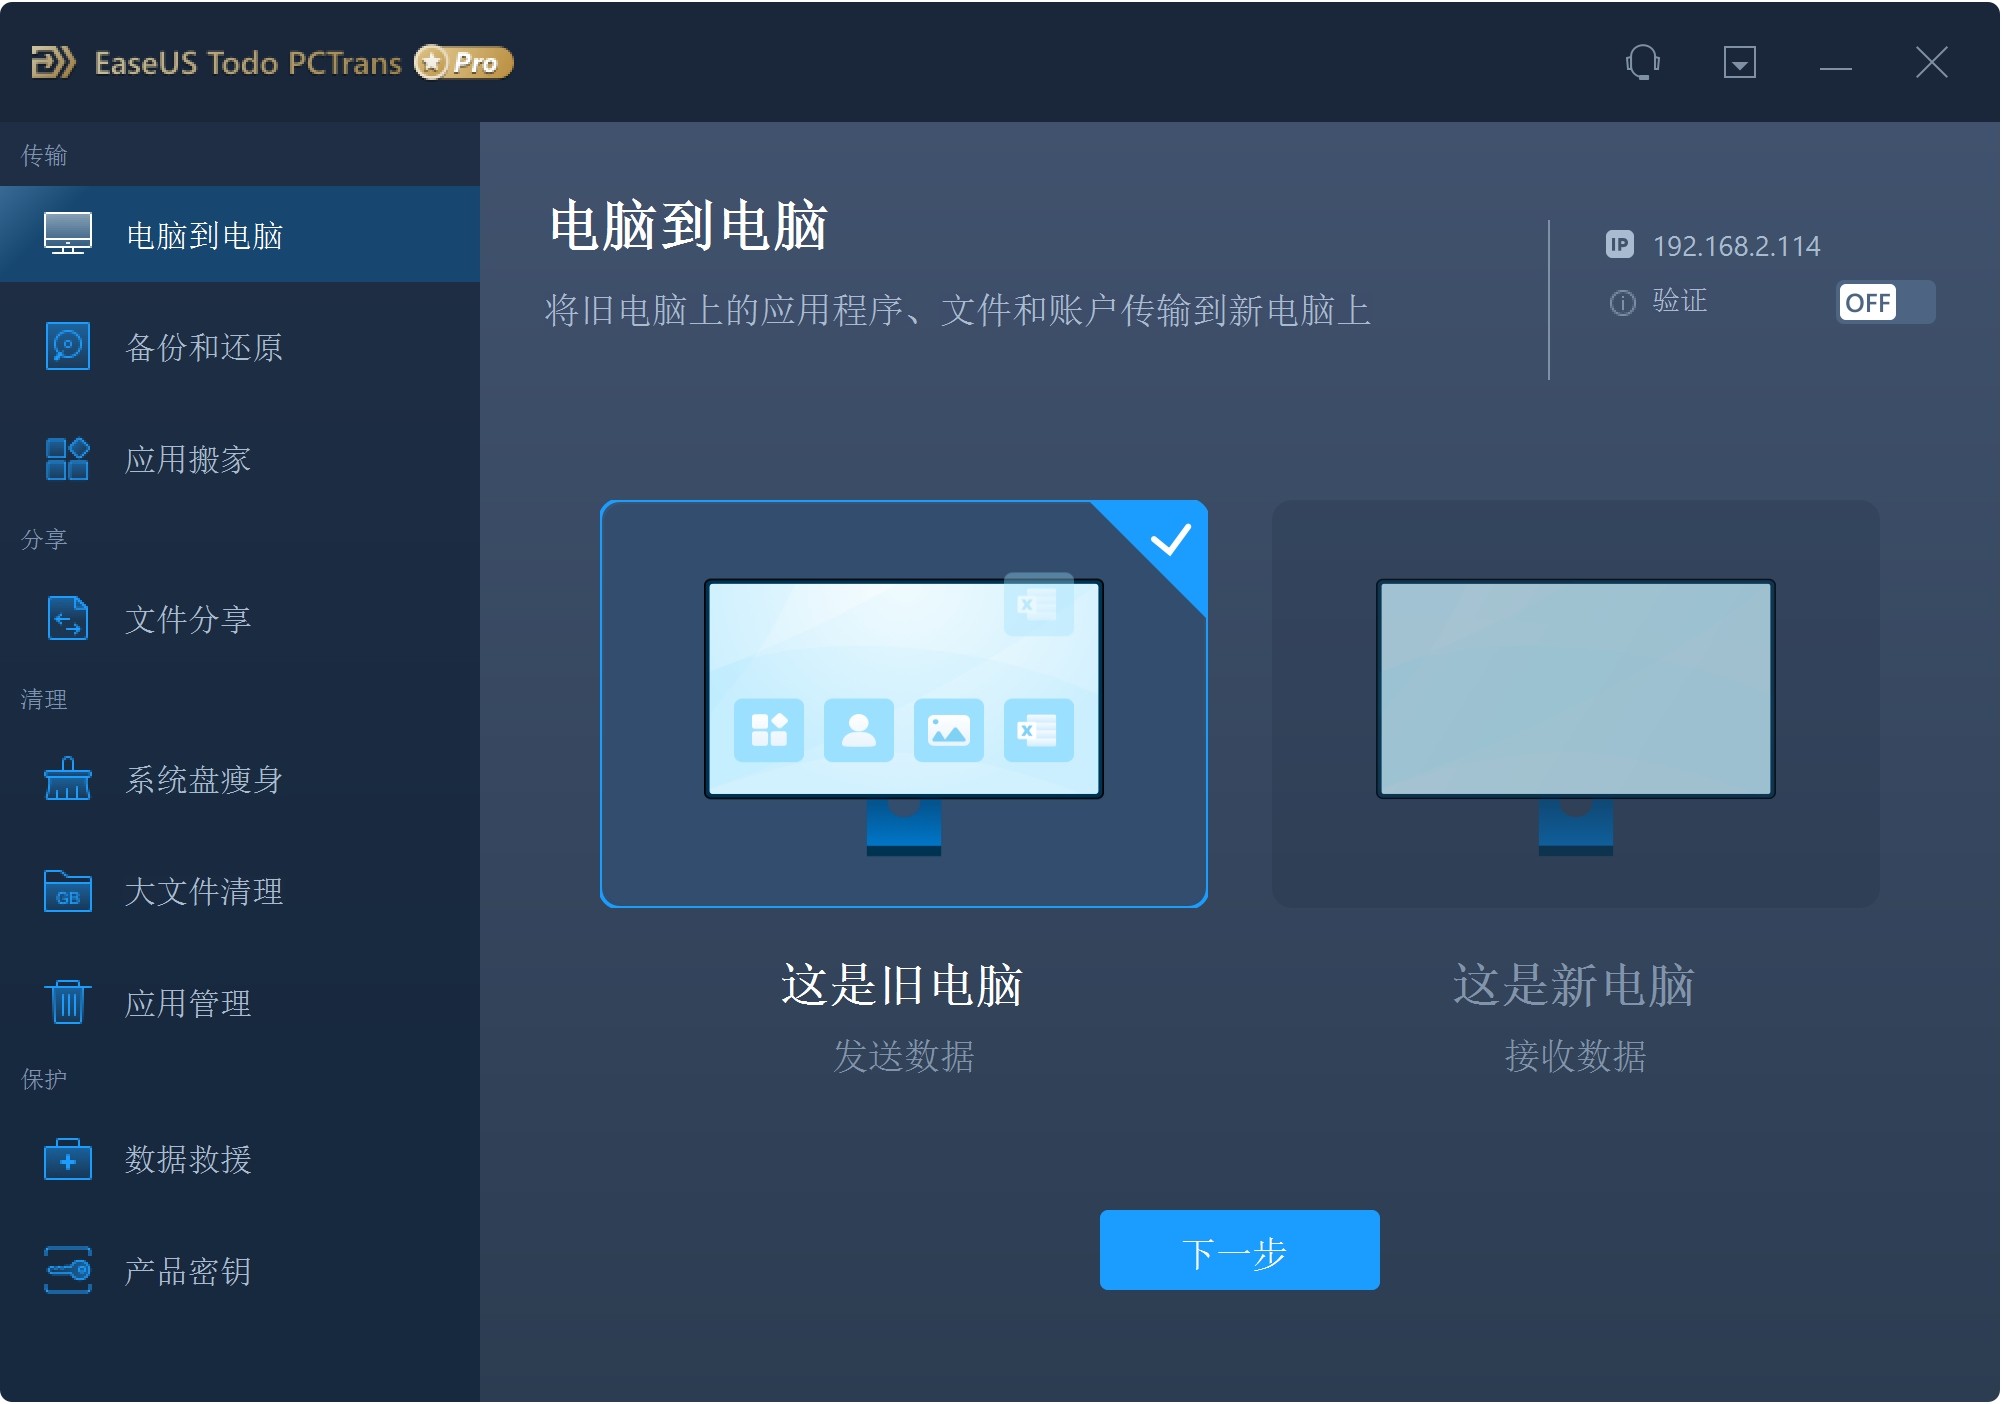Click the EaseUS logo icon
Screen dimensions: 2002x1404
(53, 62)
